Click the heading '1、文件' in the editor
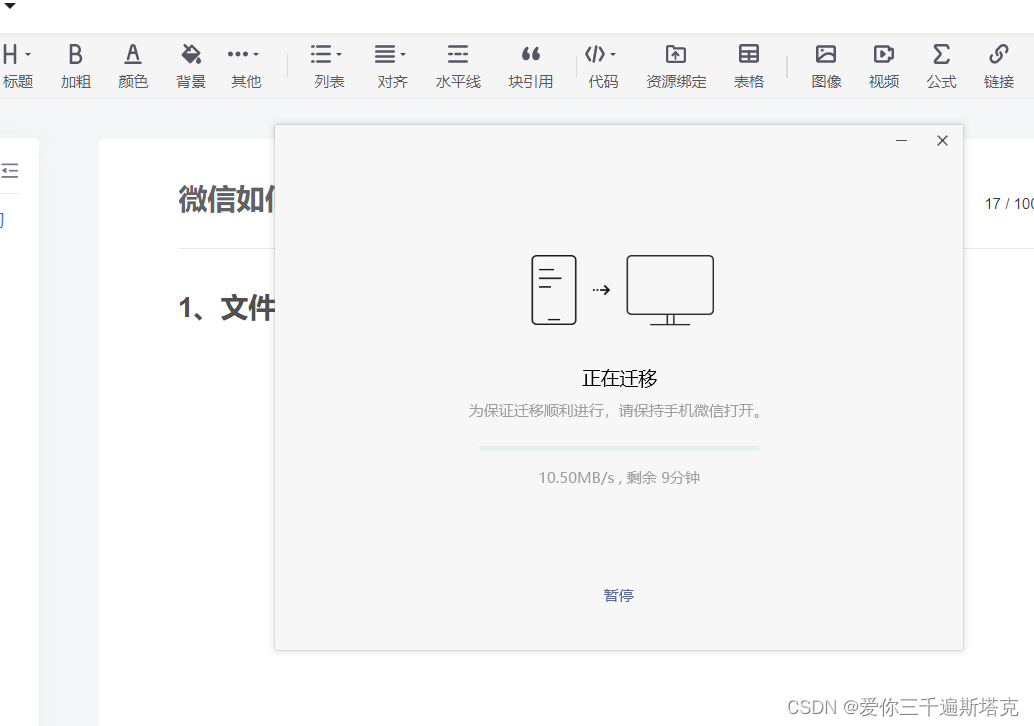 (x=226, y=308)
